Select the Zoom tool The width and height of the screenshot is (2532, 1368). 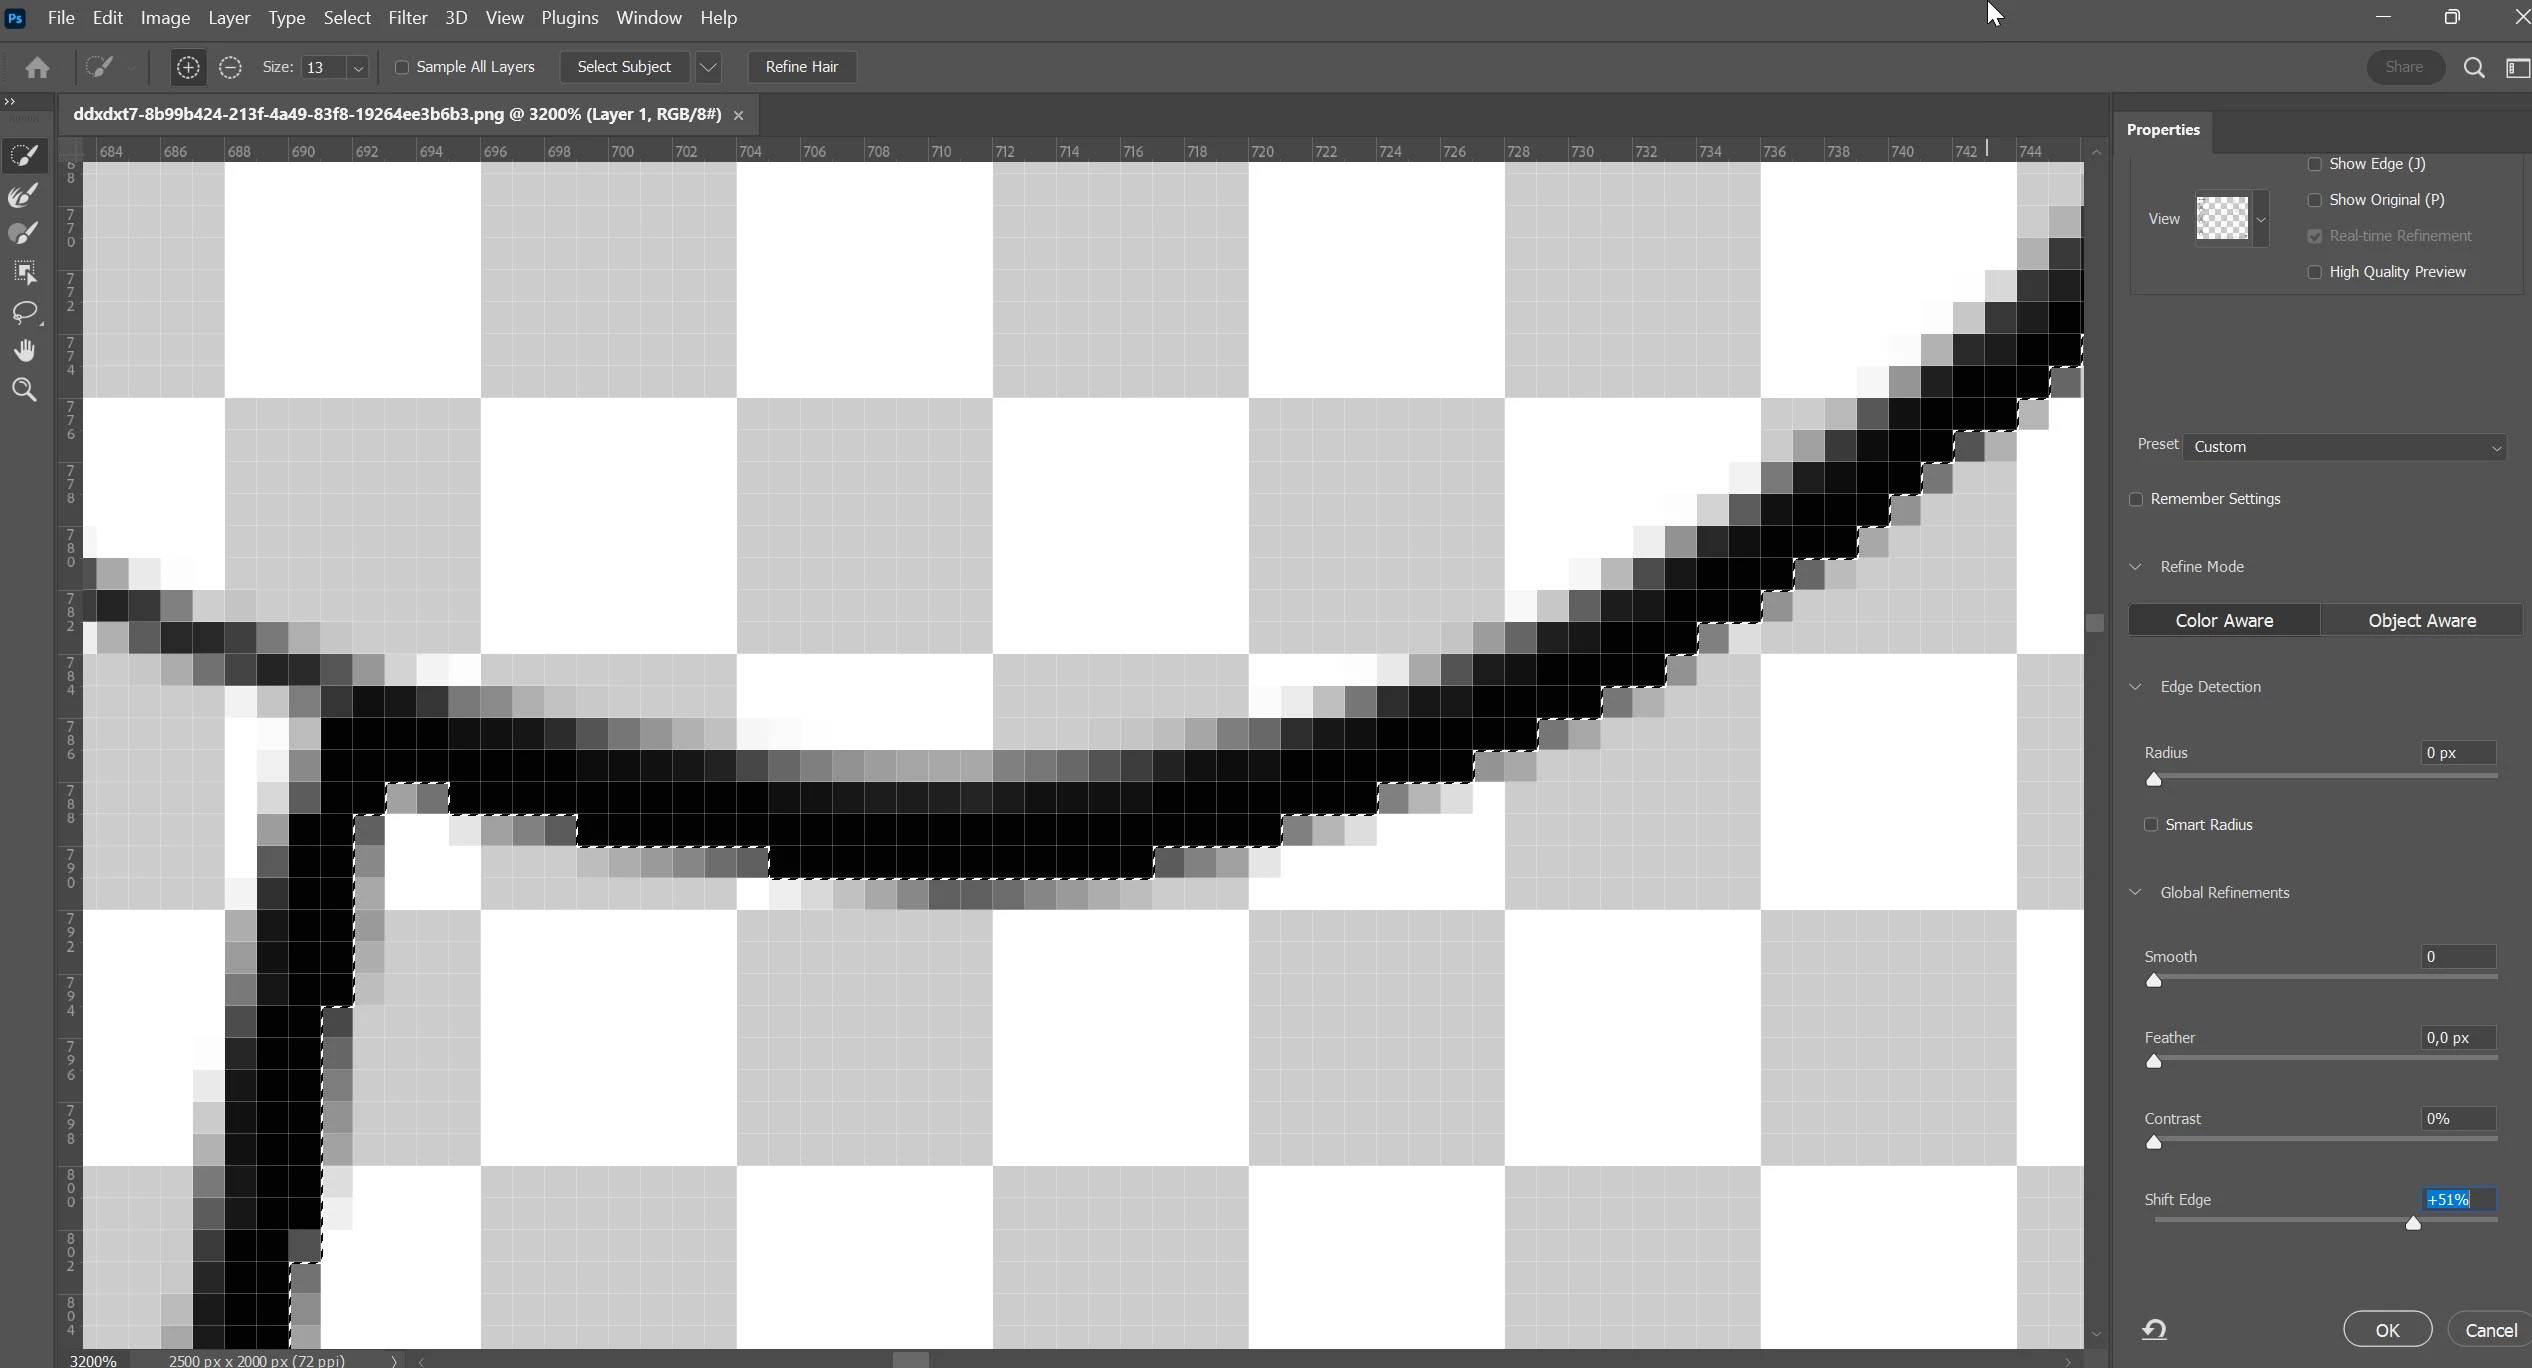pos(24,390)
